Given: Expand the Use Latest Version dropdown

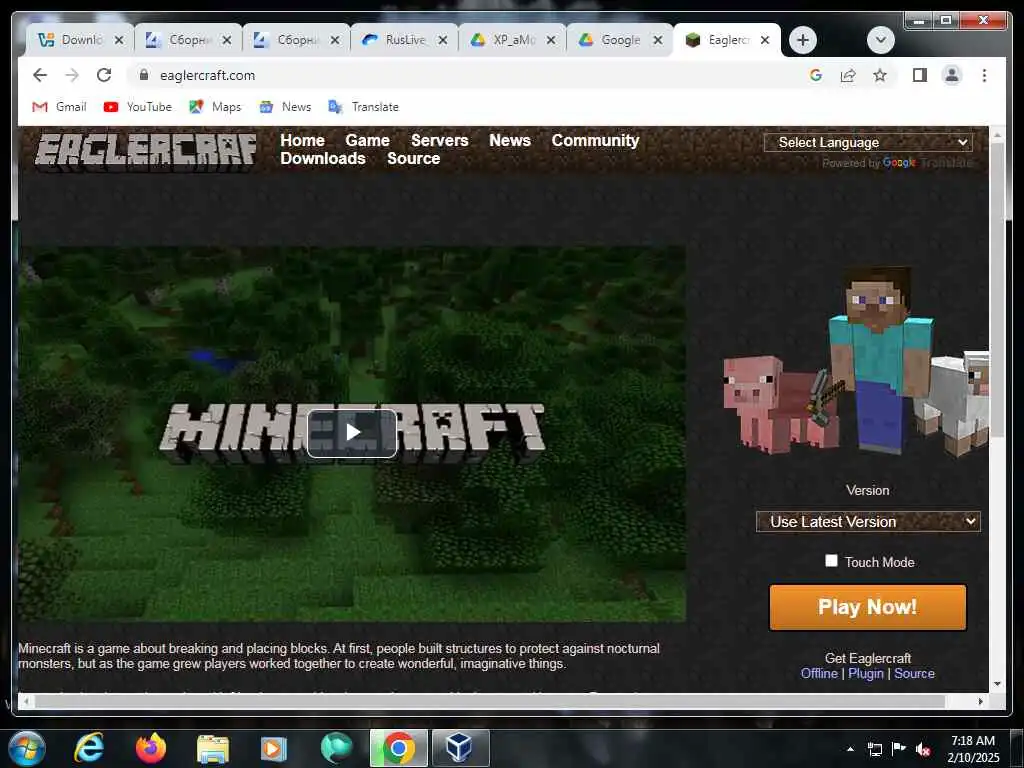Looking at the screenshot, I should pyautogui.click(x=868, y=522).
